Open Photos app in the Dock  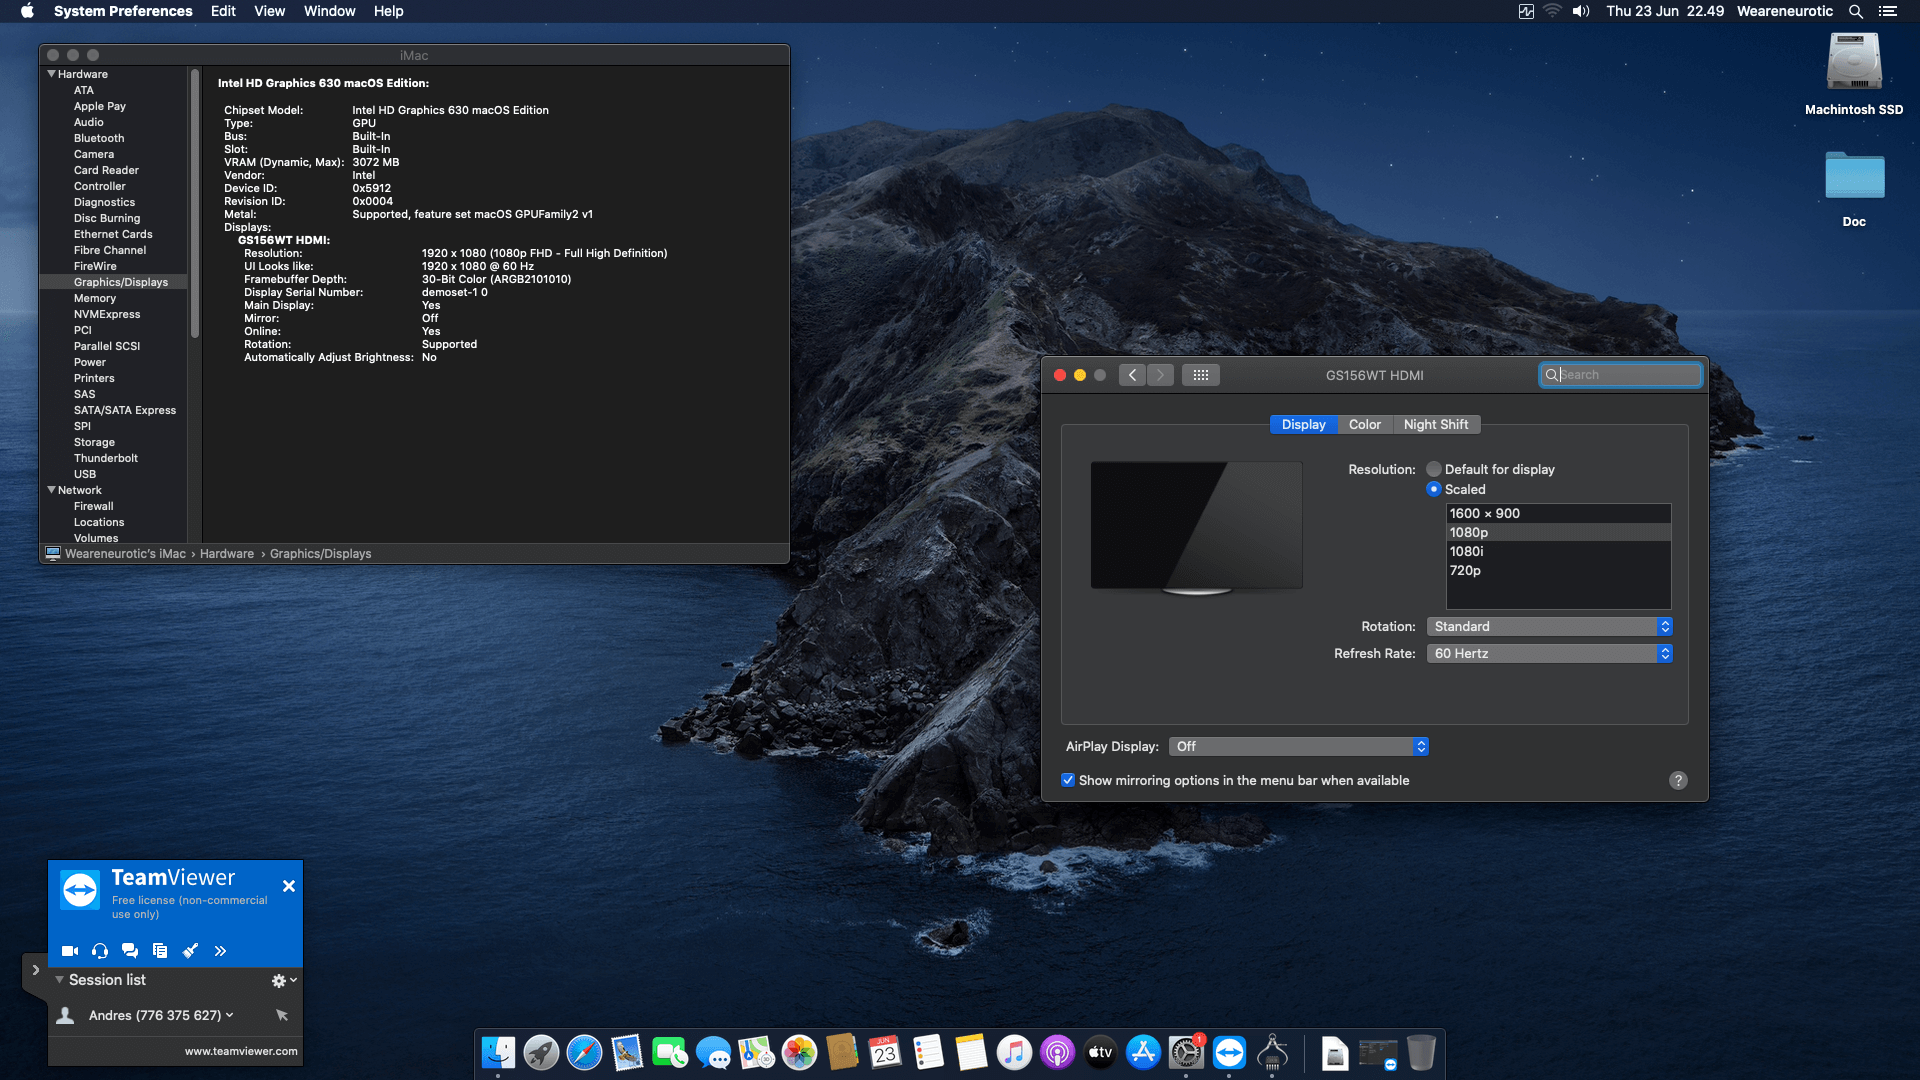coord(799,1053)
